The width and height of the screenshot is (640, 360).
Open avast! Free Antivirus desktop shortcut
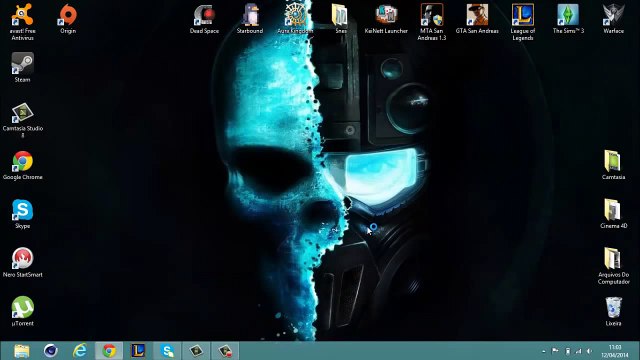[22, 22]
